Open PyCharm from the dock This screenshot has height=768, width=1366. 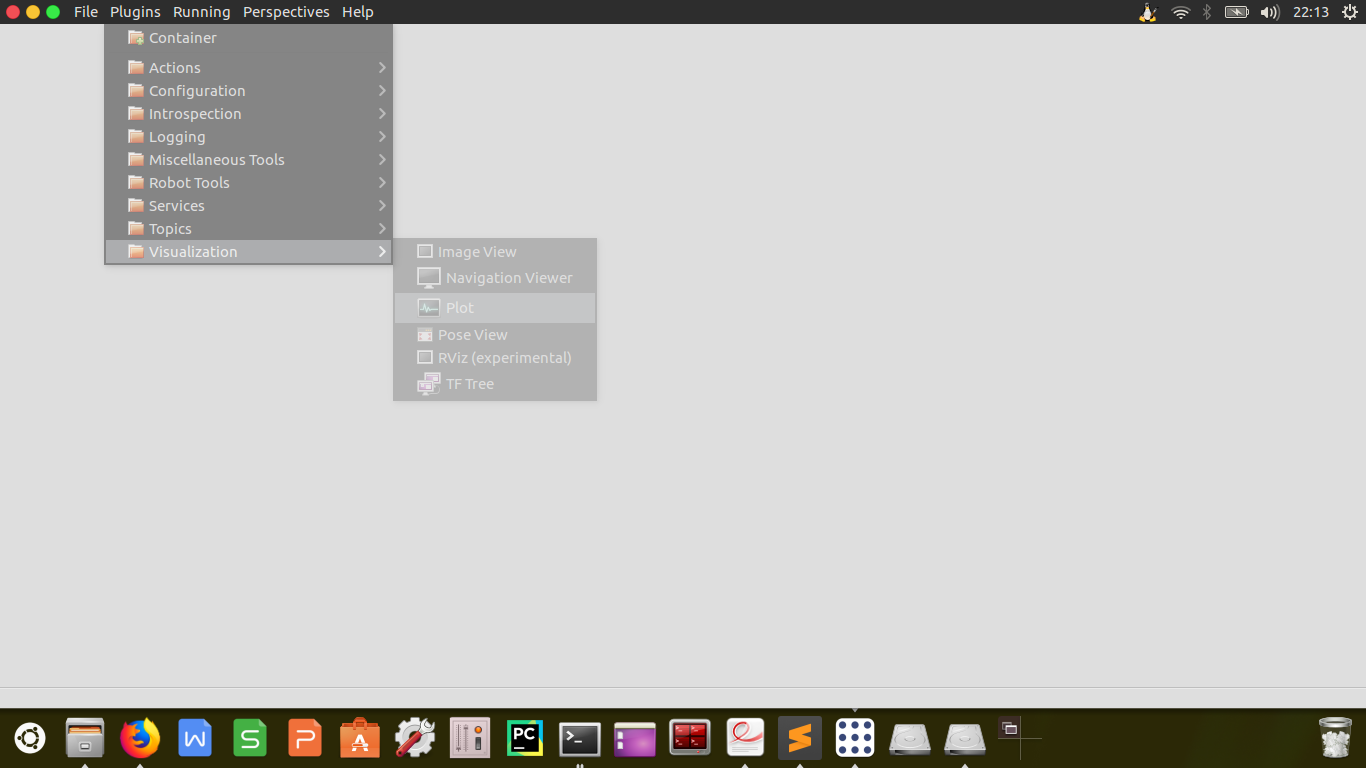click(x=525, y=739)
